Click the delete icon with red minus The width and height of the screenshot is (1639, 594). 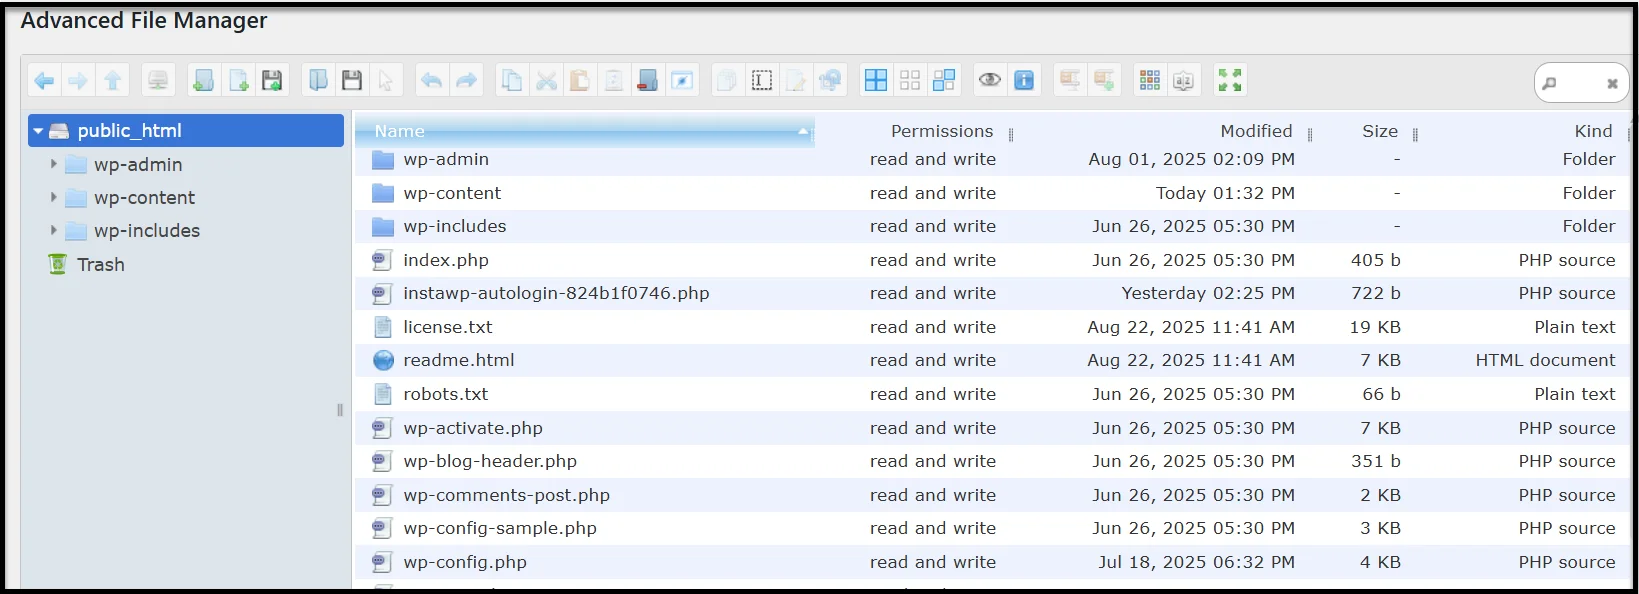tap(648, 81)
